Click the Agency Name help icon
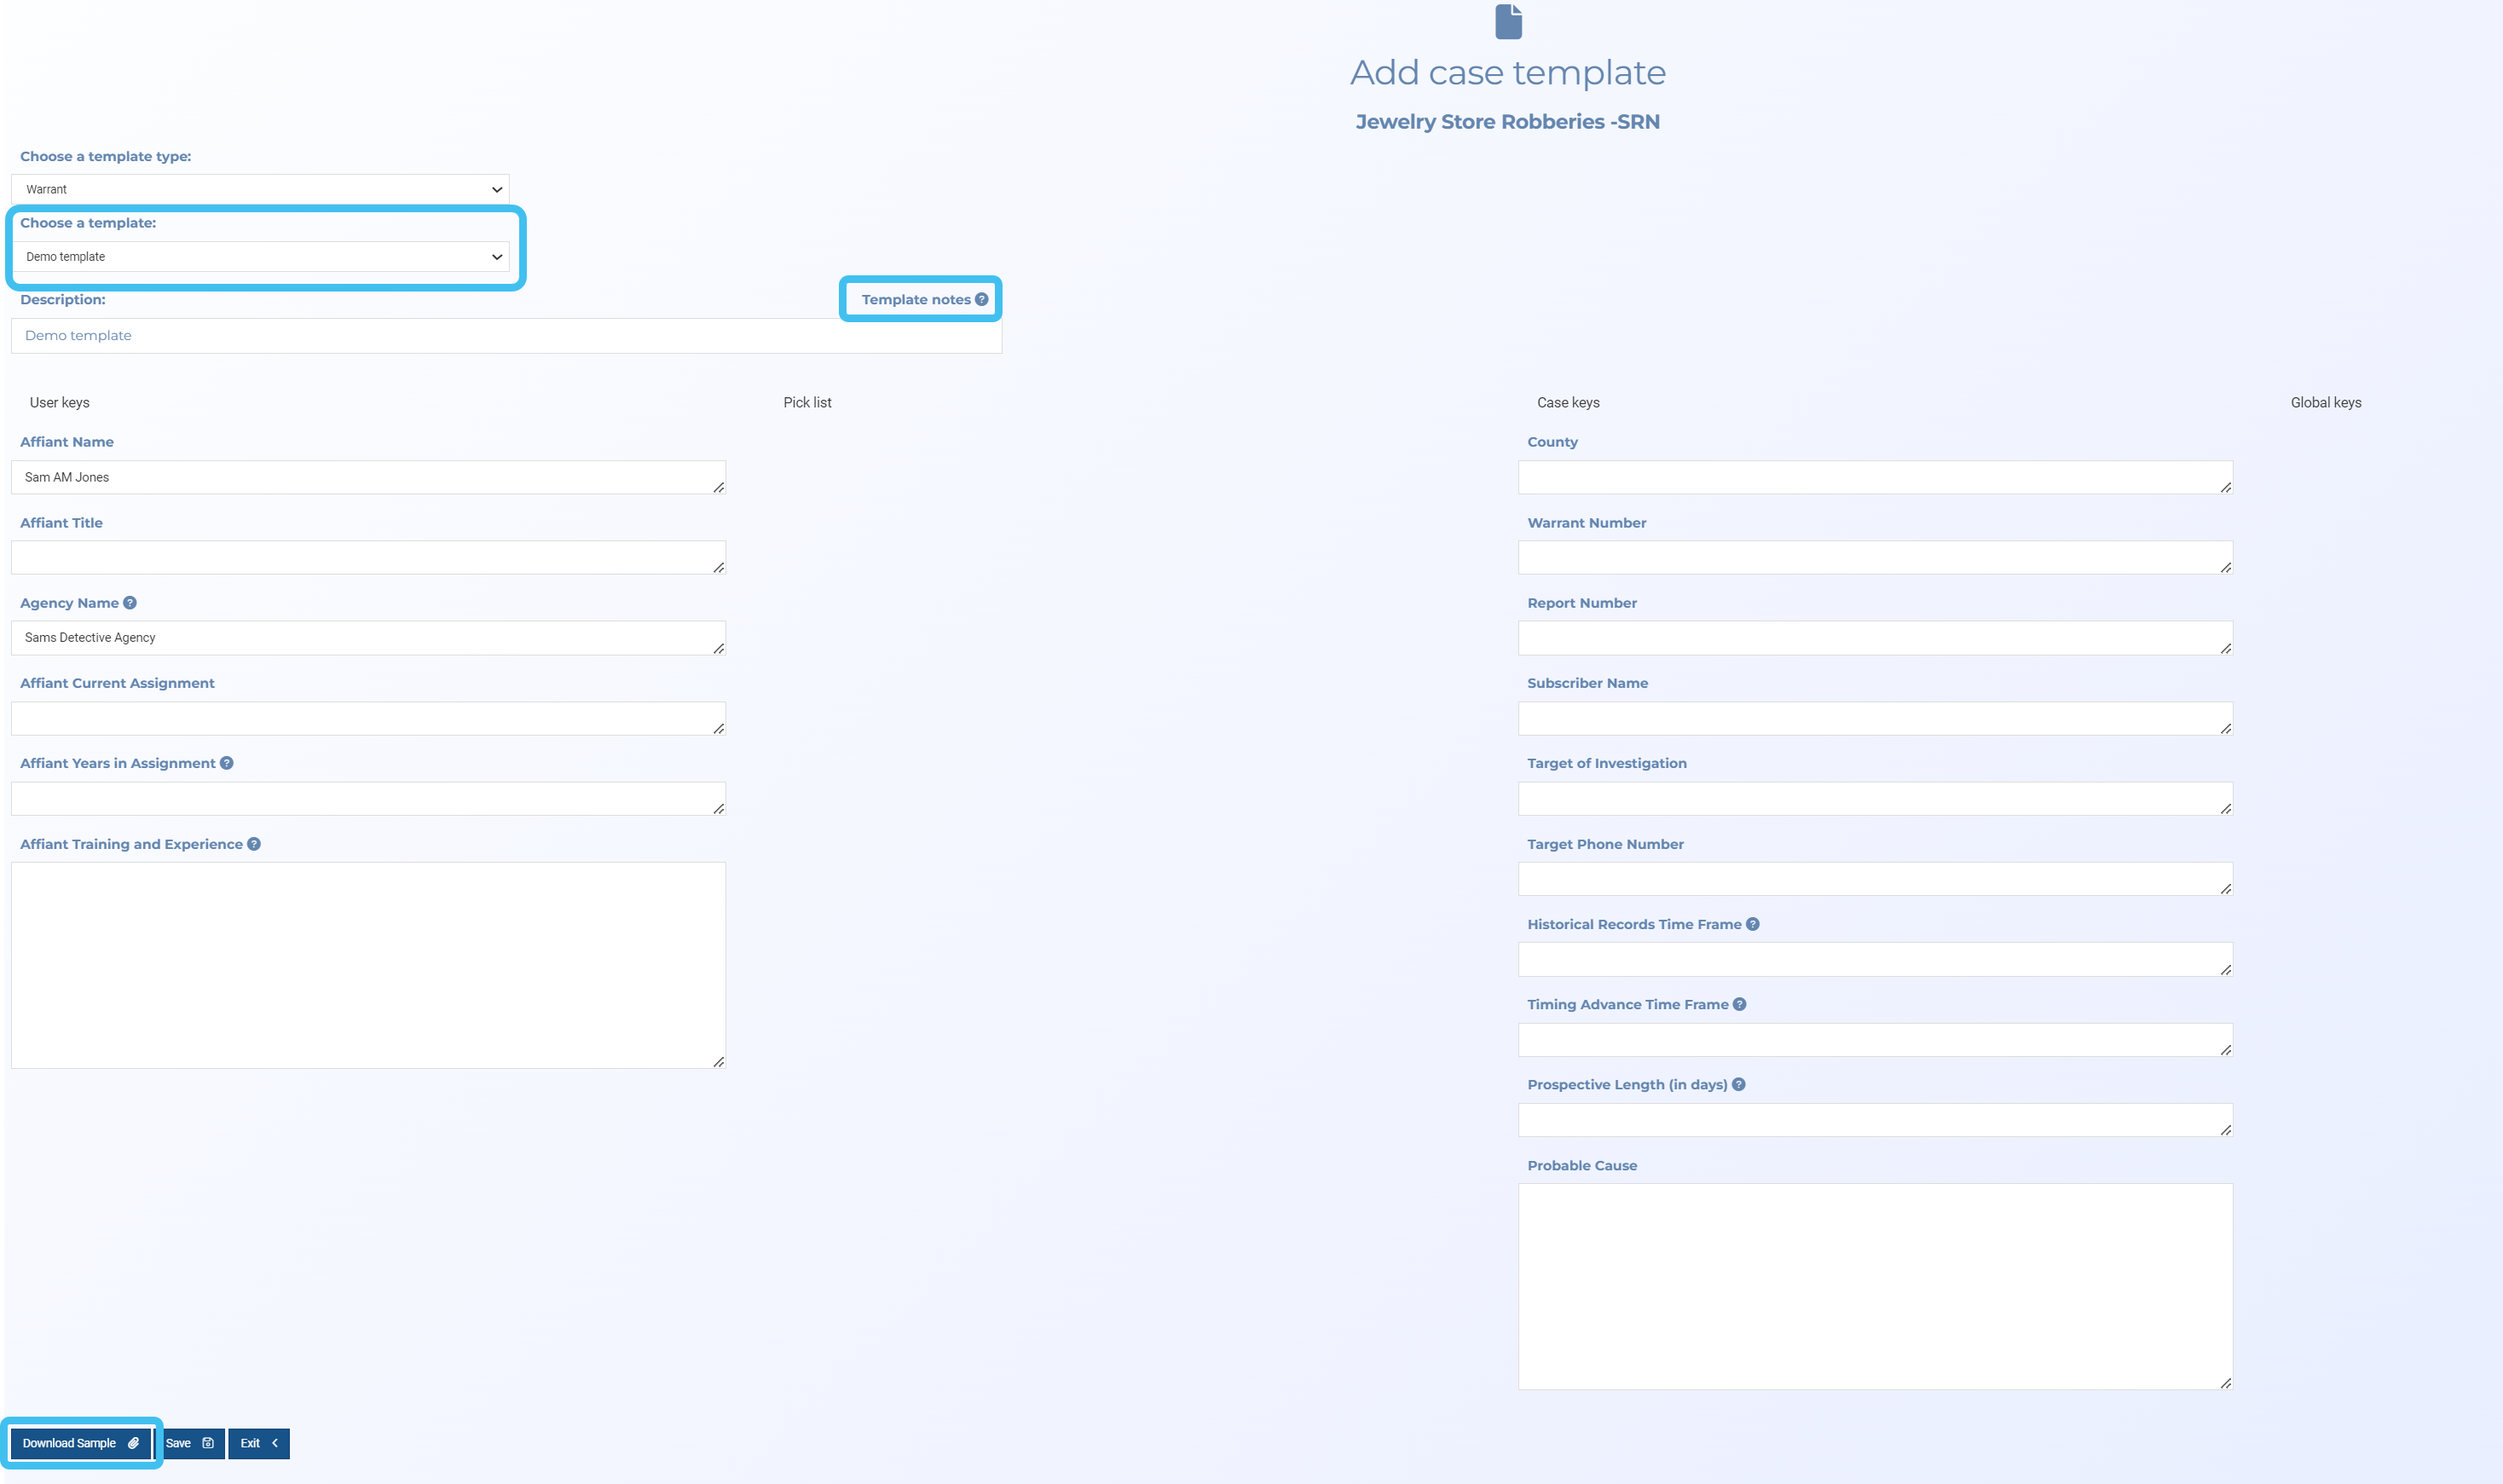The height and width of the screenshot is (1484, 2503). (x=130, y=603)
